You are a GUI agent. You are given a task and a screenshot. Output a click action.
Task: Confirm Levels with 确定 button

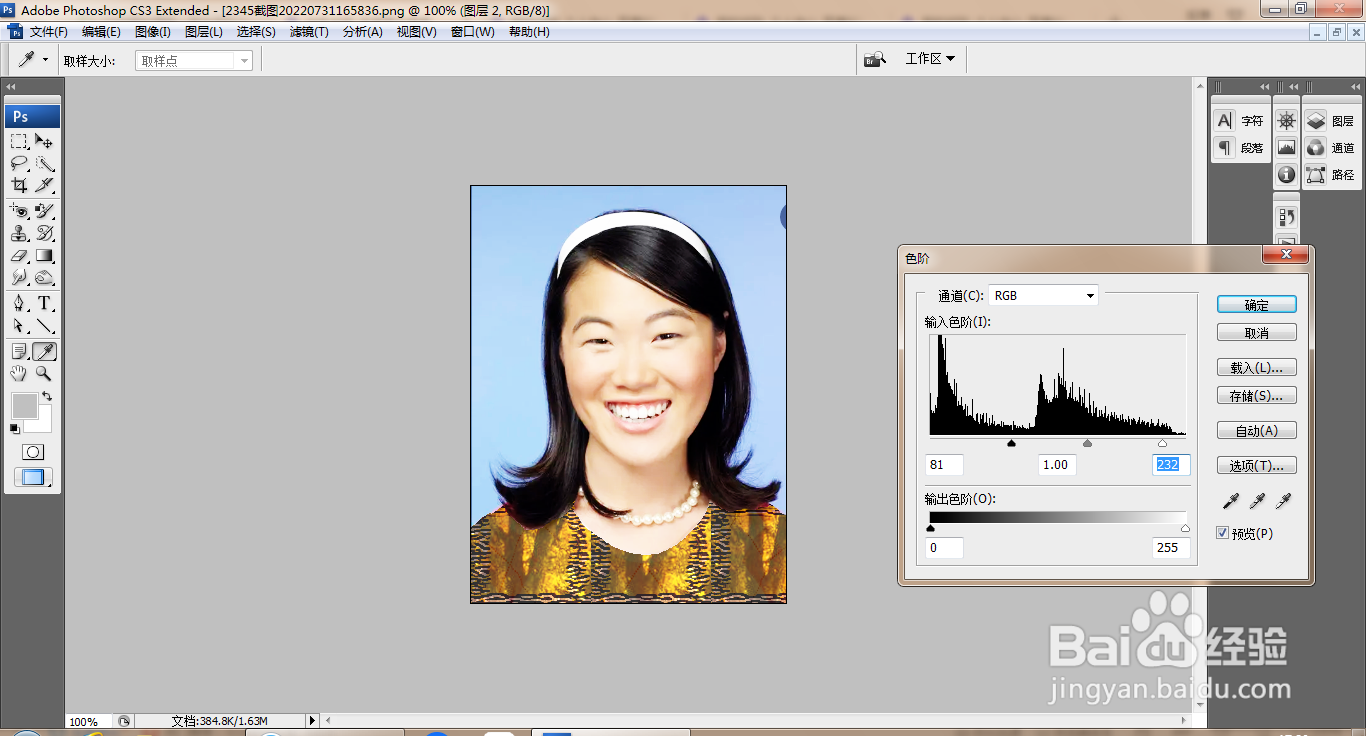(x=1257, y=305)
